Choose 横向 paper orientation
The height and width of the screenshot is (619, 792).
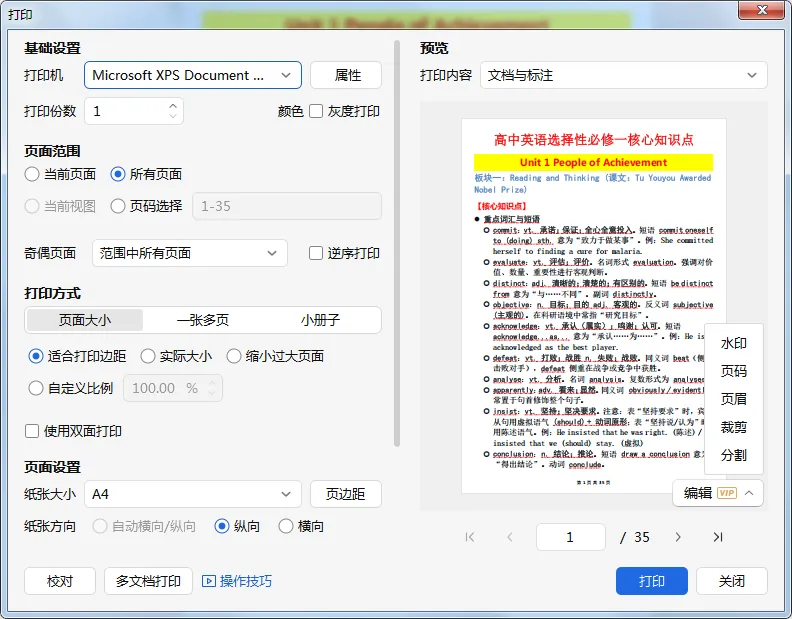(286, 527)
